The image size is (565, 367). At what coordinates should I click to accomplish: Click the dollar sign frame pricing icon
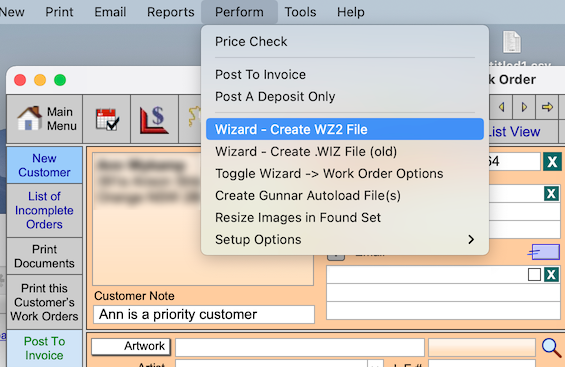154,119
